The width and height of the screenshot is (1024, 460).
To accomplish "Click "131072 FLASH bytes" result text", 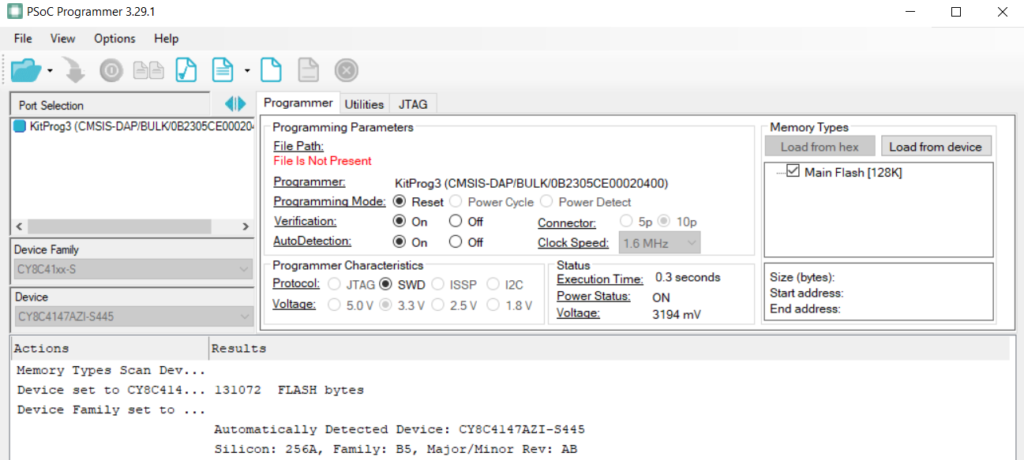I will (x=289, y=390).
